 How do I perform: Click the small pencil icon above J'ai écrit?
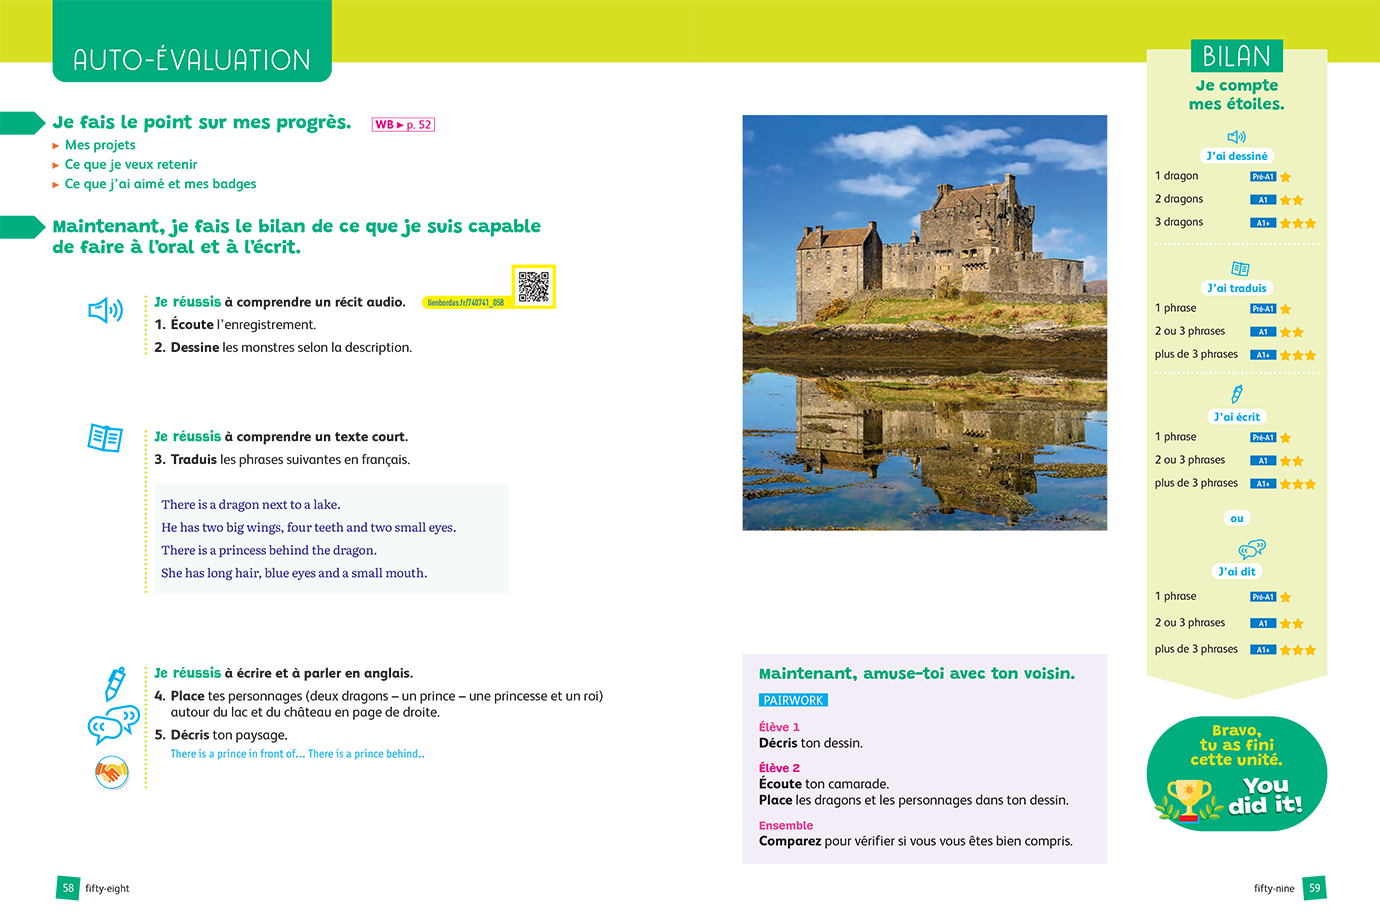coord(1237,394)
